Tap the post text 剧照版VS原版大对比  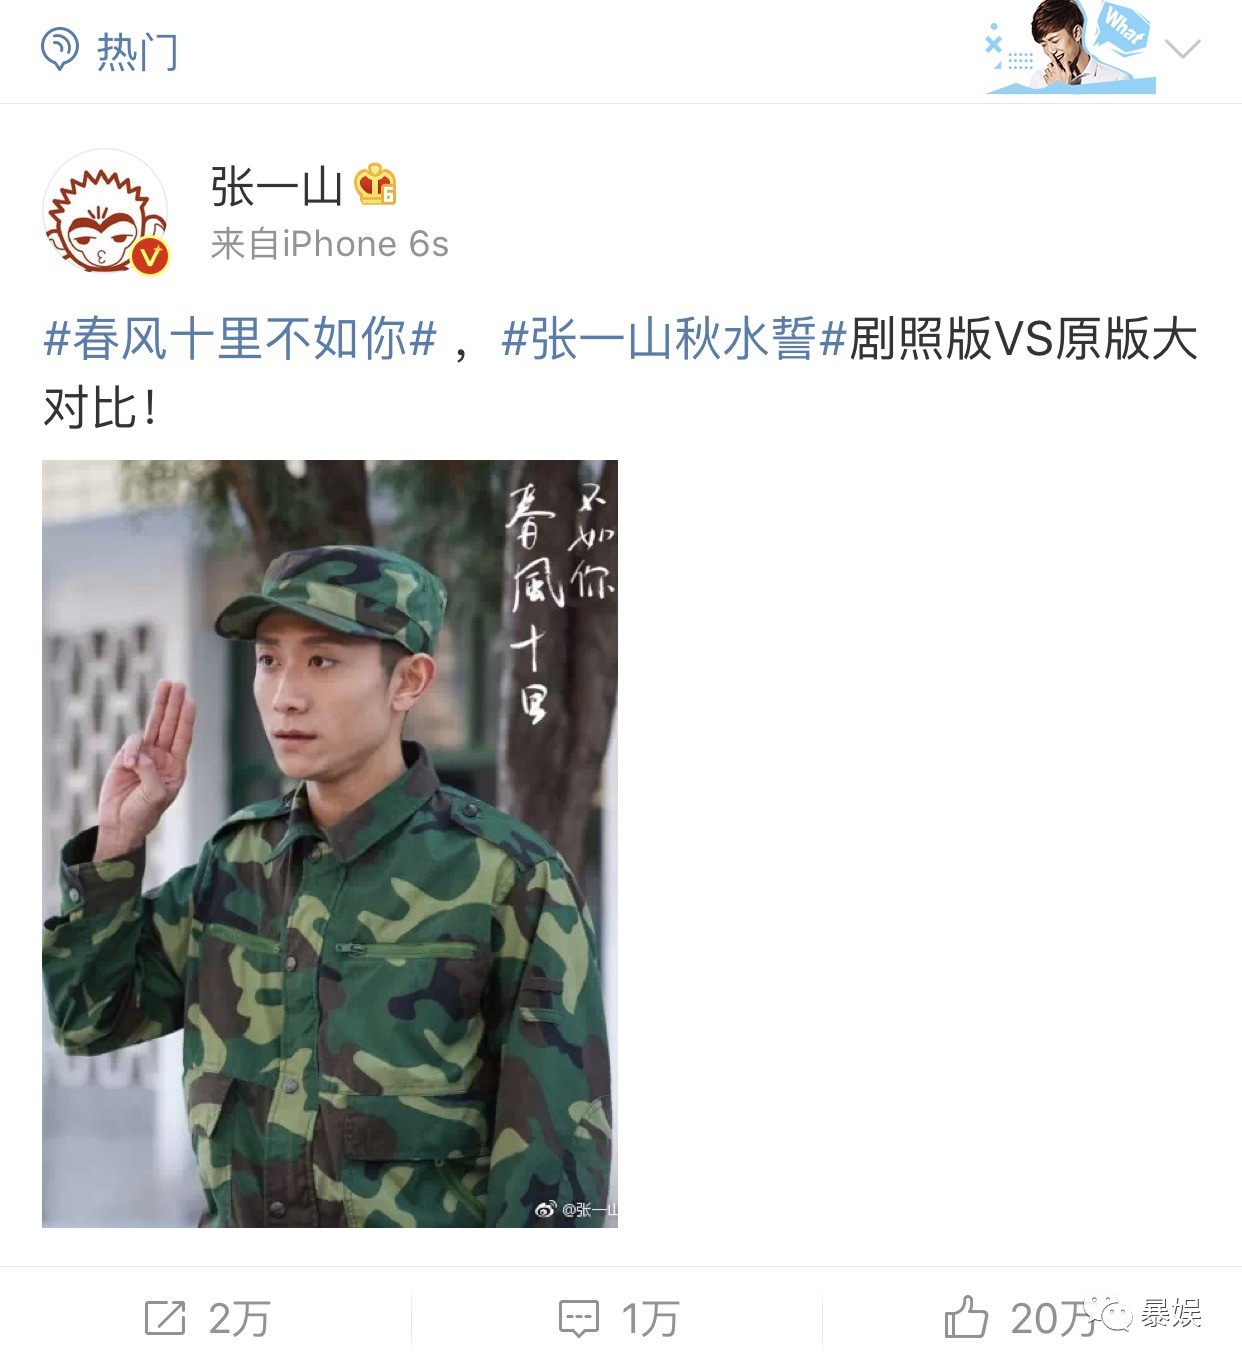pyautogui.click(x=620, y=373)
